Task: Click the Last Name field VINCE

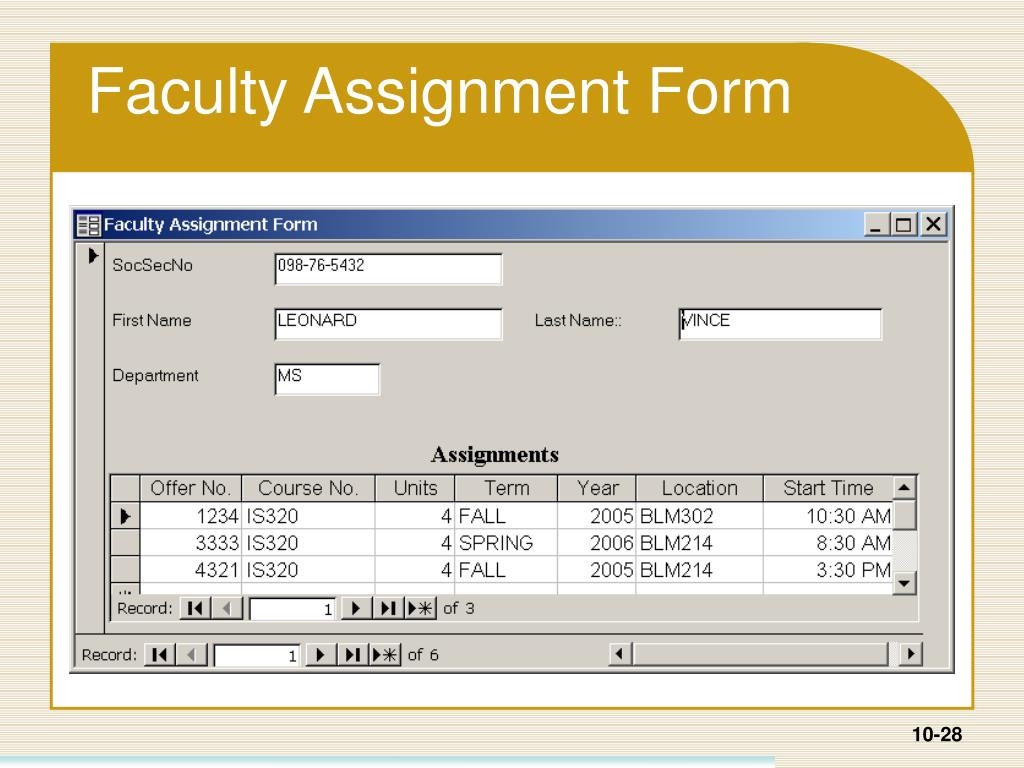Action: [780, 324]
